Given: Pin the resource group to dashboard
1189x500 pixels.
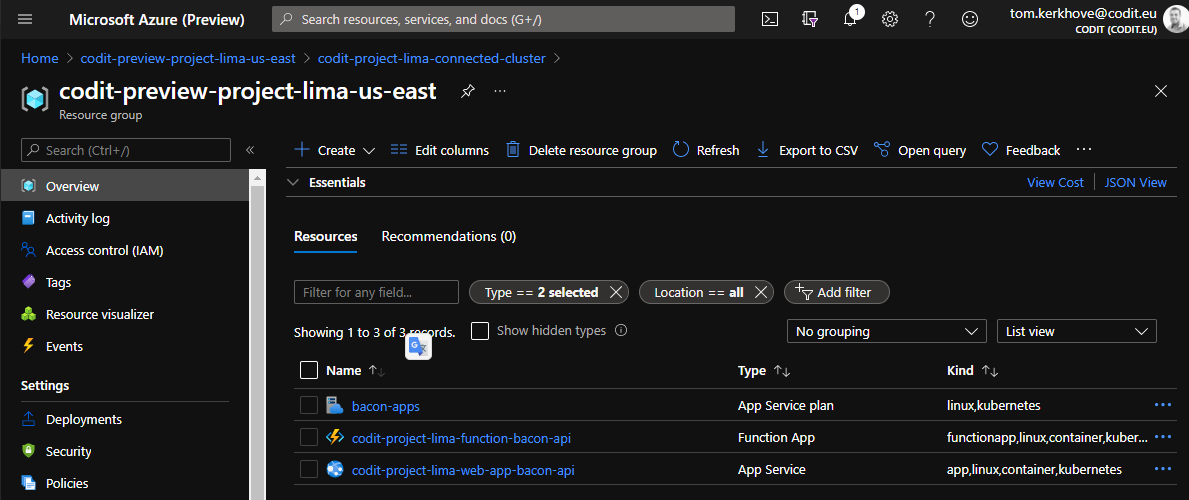Looking at the screenshot, I should click(x=468, y=91).
